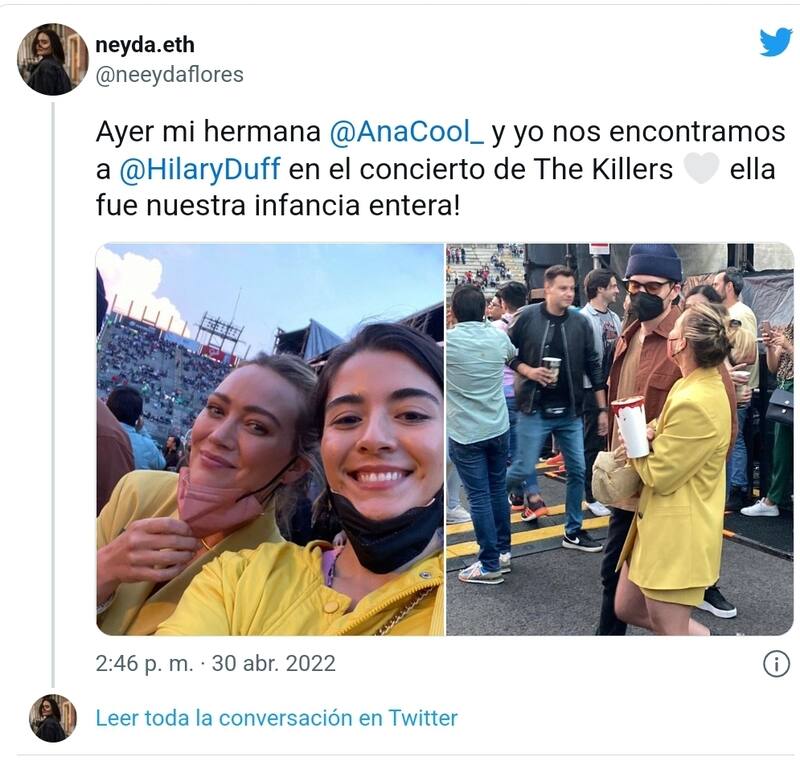The width and height of the screenshot is (800, 761).
Task: Click the vertical thread line under avatar
Action: (x=53, y=394)
